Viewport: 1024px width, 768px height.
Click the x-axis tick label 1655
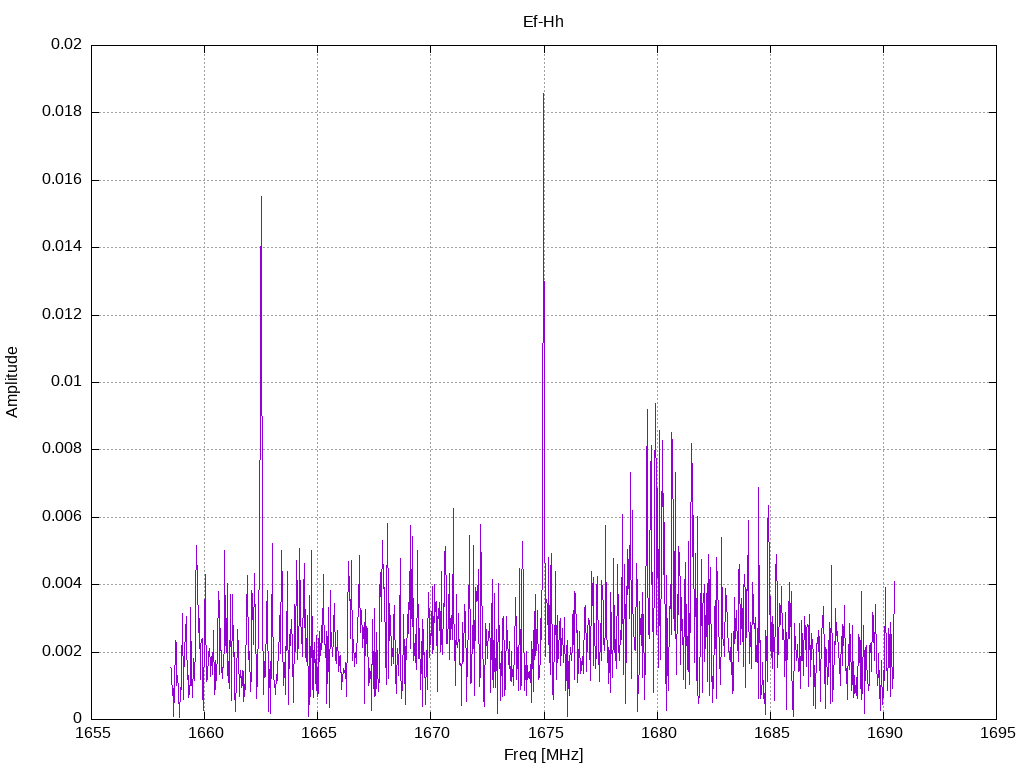(92, 733)
